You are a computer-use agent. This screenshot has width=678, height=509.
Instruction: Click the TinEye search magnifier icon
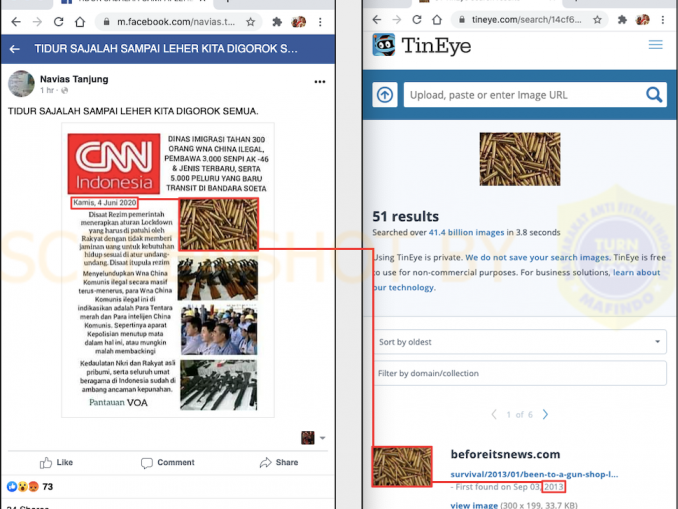[x=654, y=94]
